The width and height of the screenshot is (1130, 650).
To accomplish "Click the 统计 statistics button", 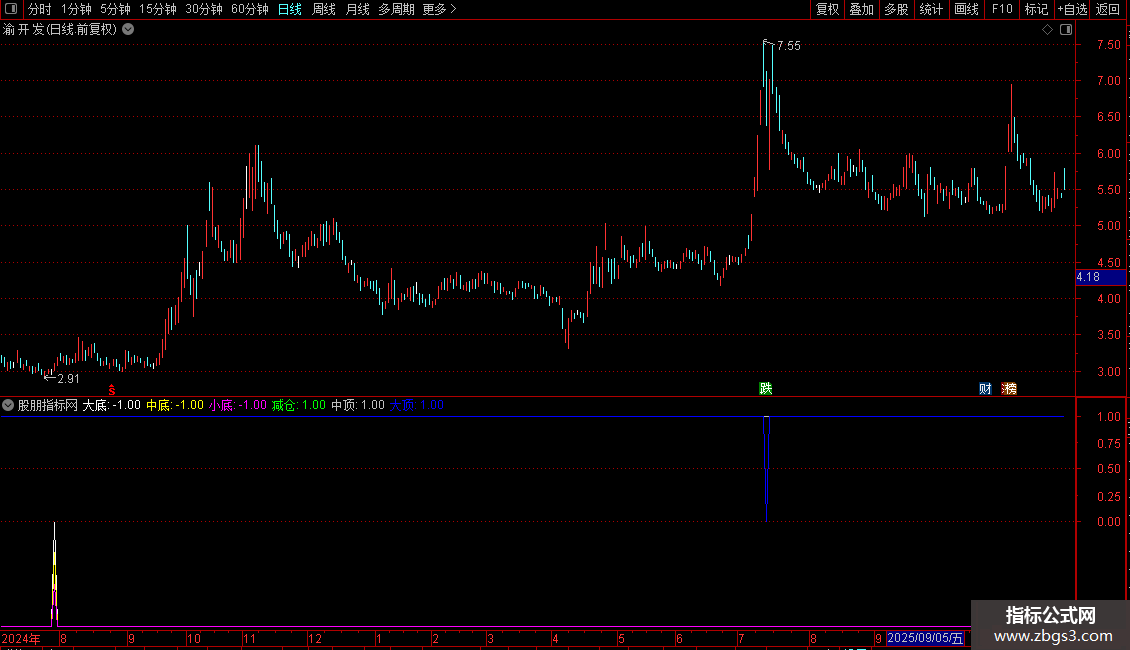I will pyautogui.click(x=930, y=9).
